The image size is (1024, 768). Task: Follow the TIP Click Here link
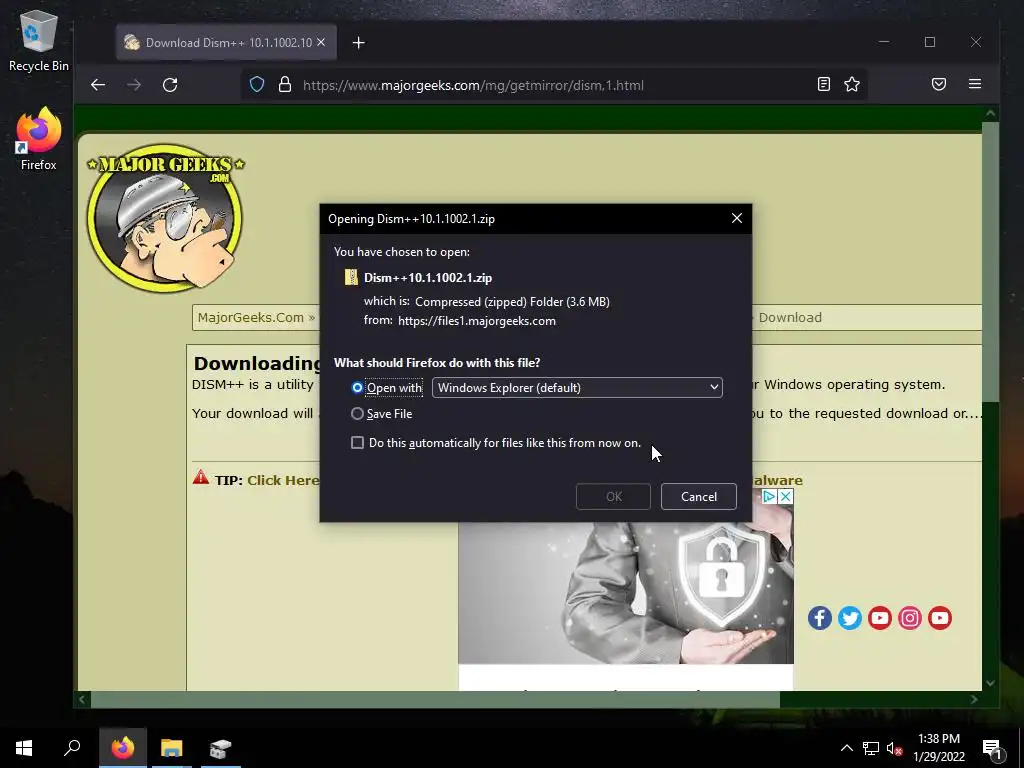point(283,480)
